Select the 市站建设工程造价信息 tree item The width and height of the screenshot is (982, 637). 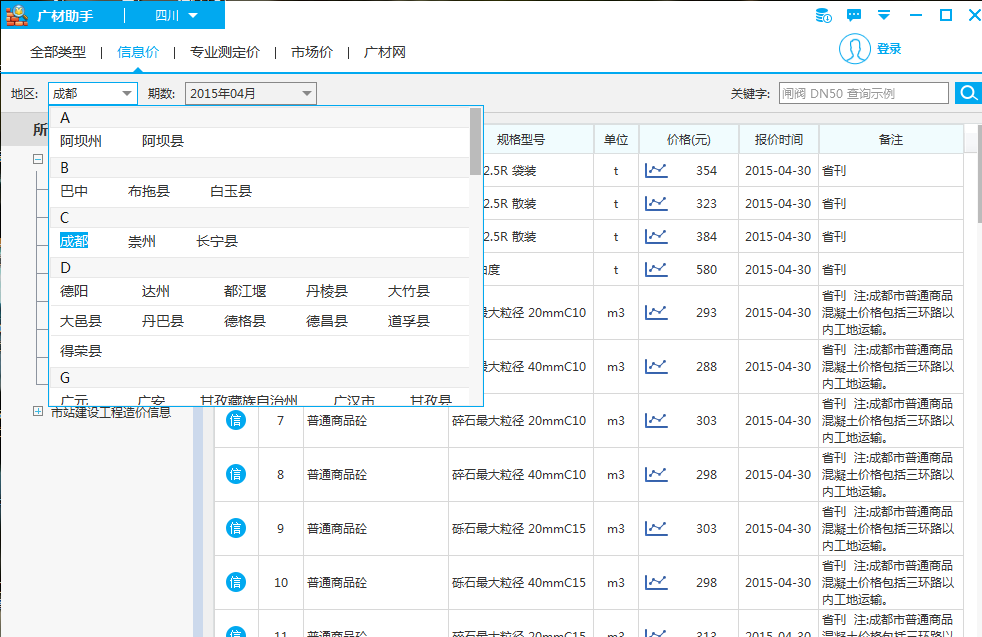(x=111, y=412)
